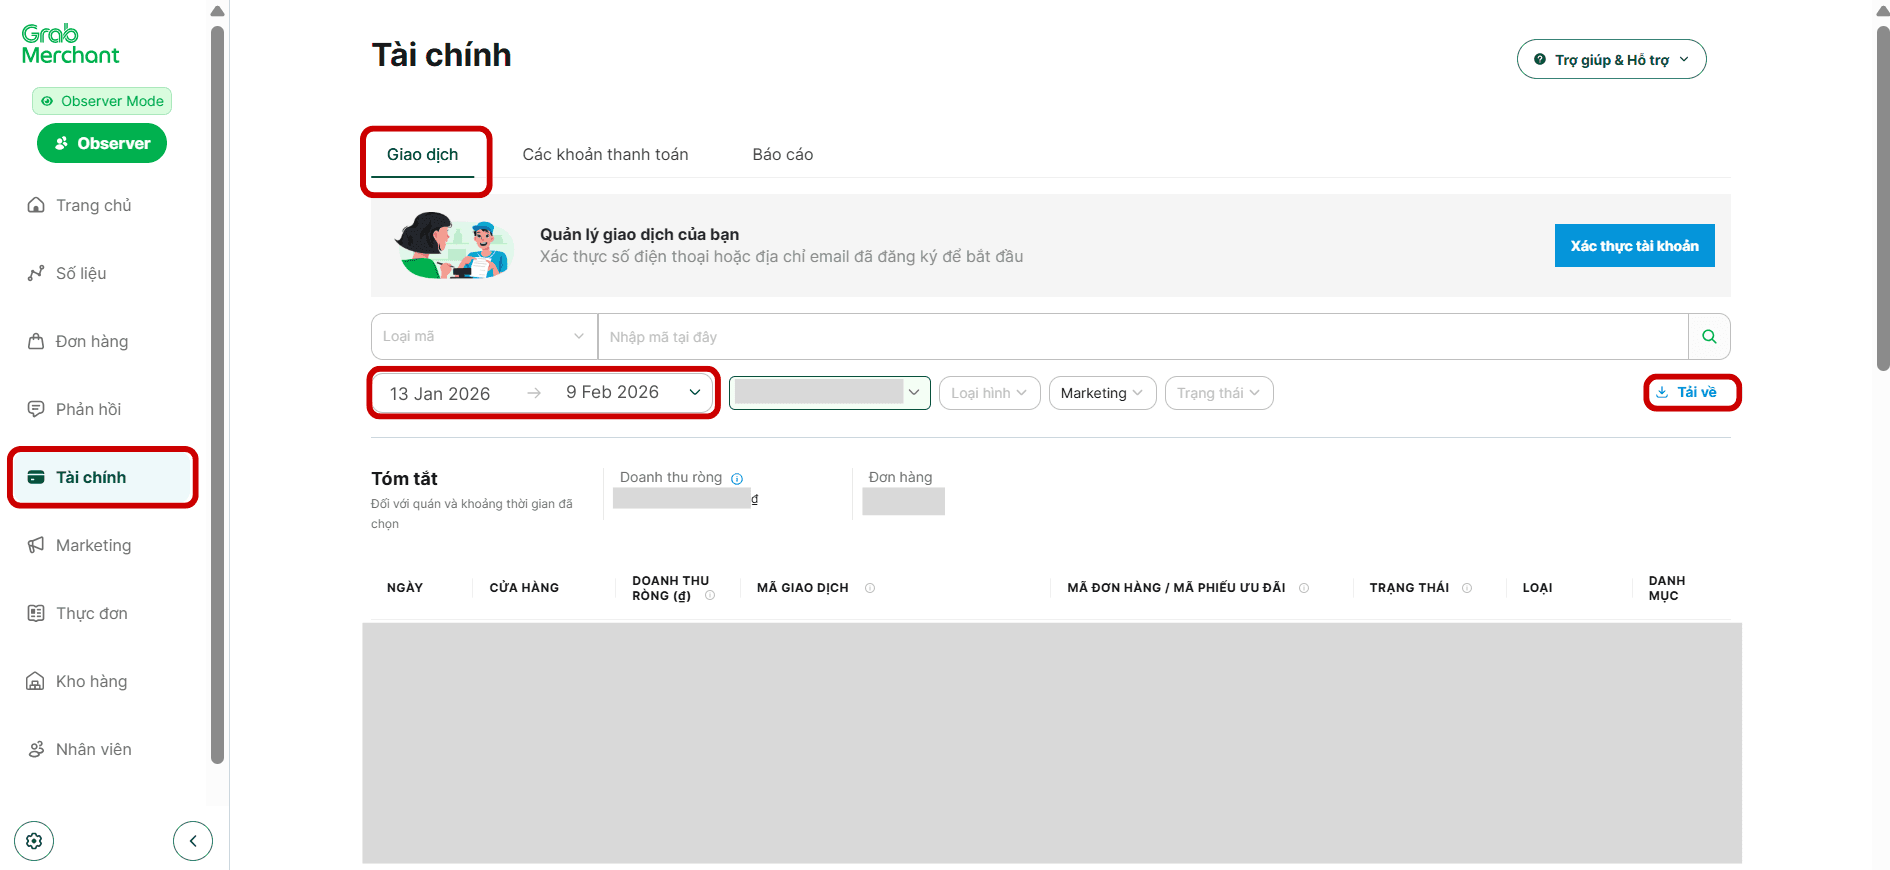
Task: Click the Xác thực tài khoản button
Action: (1634, 246)
